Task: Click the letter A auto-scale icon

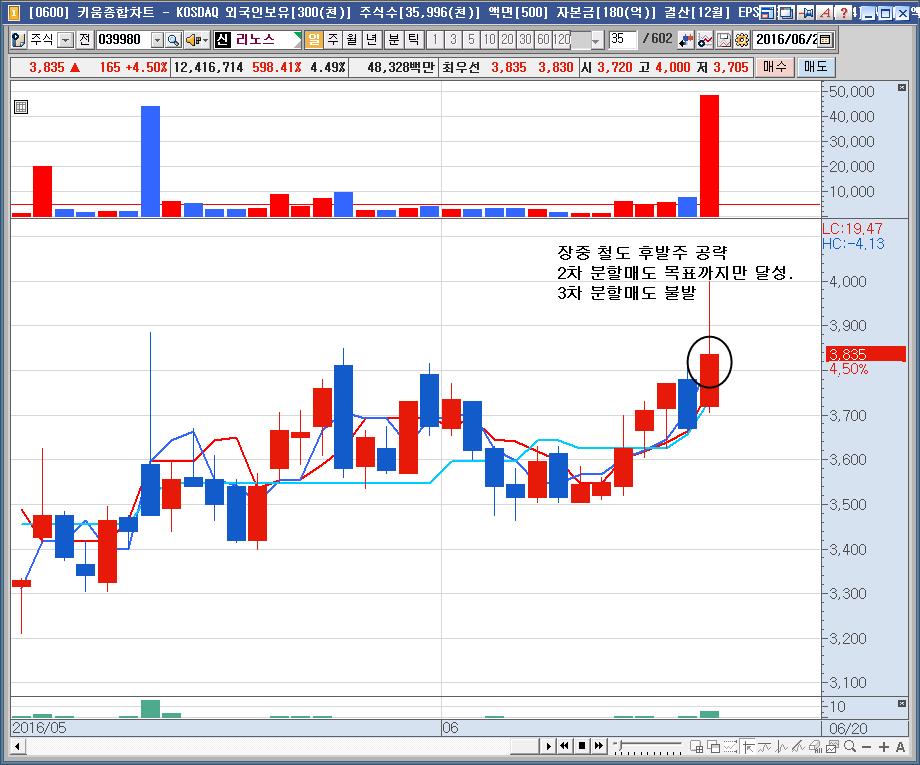Action: pyautogui.click(x=901, y=746)
